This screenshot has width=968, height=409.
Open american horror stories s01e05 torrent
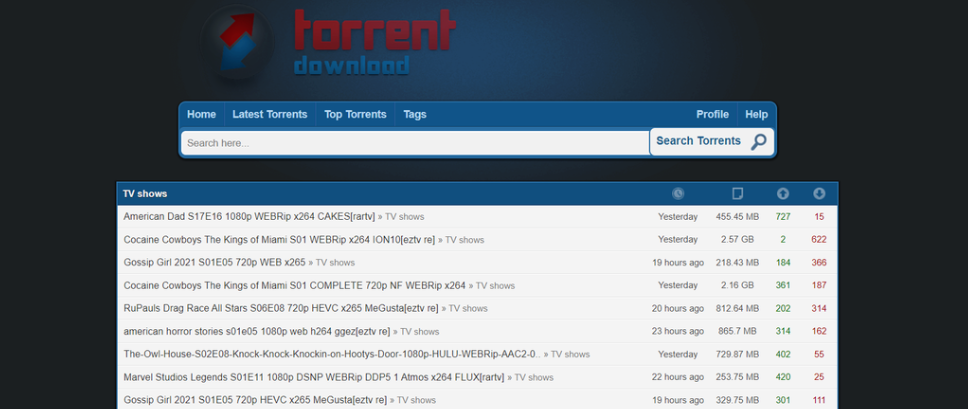(x=257, y=332)
